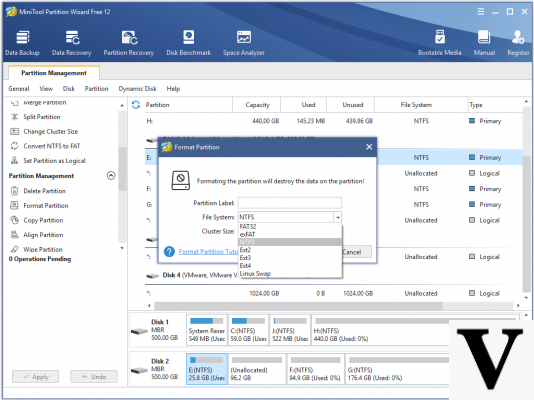Select the F: partition row

334,189
